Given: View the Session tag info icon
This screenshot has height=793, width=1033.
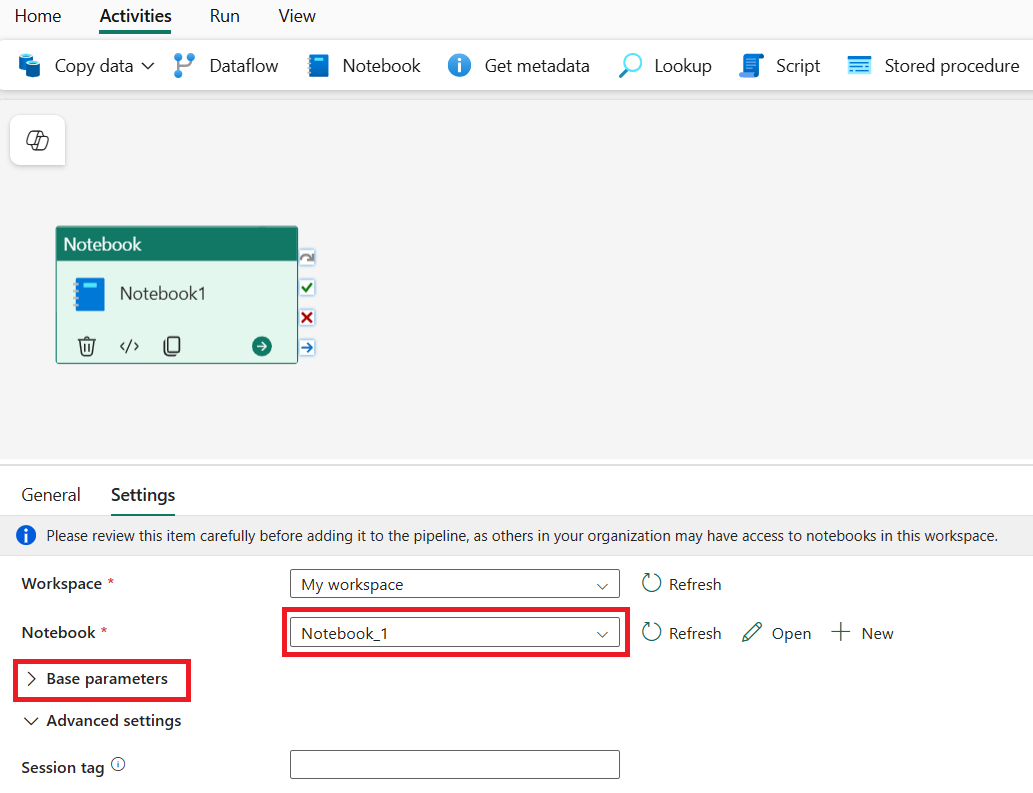Looking at the screenshot, I should [118, 763].
